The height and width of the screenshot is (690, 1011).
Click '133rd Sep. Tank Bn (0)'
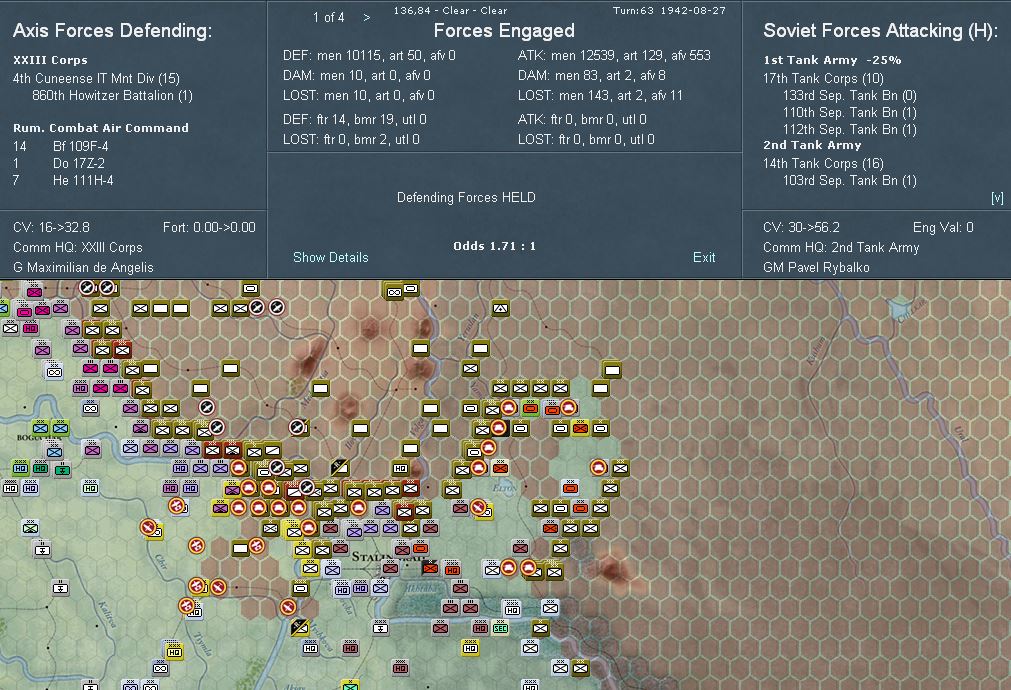click(850, 95)
